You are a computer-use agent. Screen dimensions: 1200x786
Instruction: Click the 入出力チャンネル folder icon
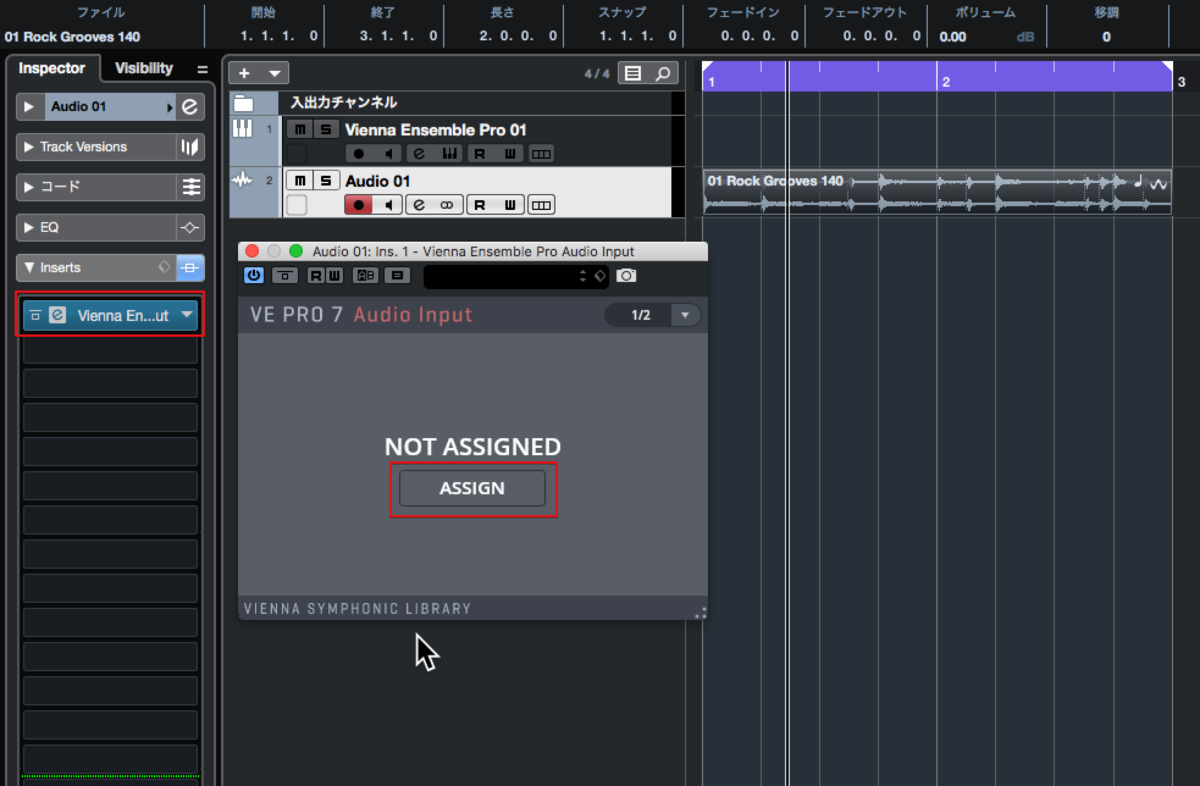(243, 103)
